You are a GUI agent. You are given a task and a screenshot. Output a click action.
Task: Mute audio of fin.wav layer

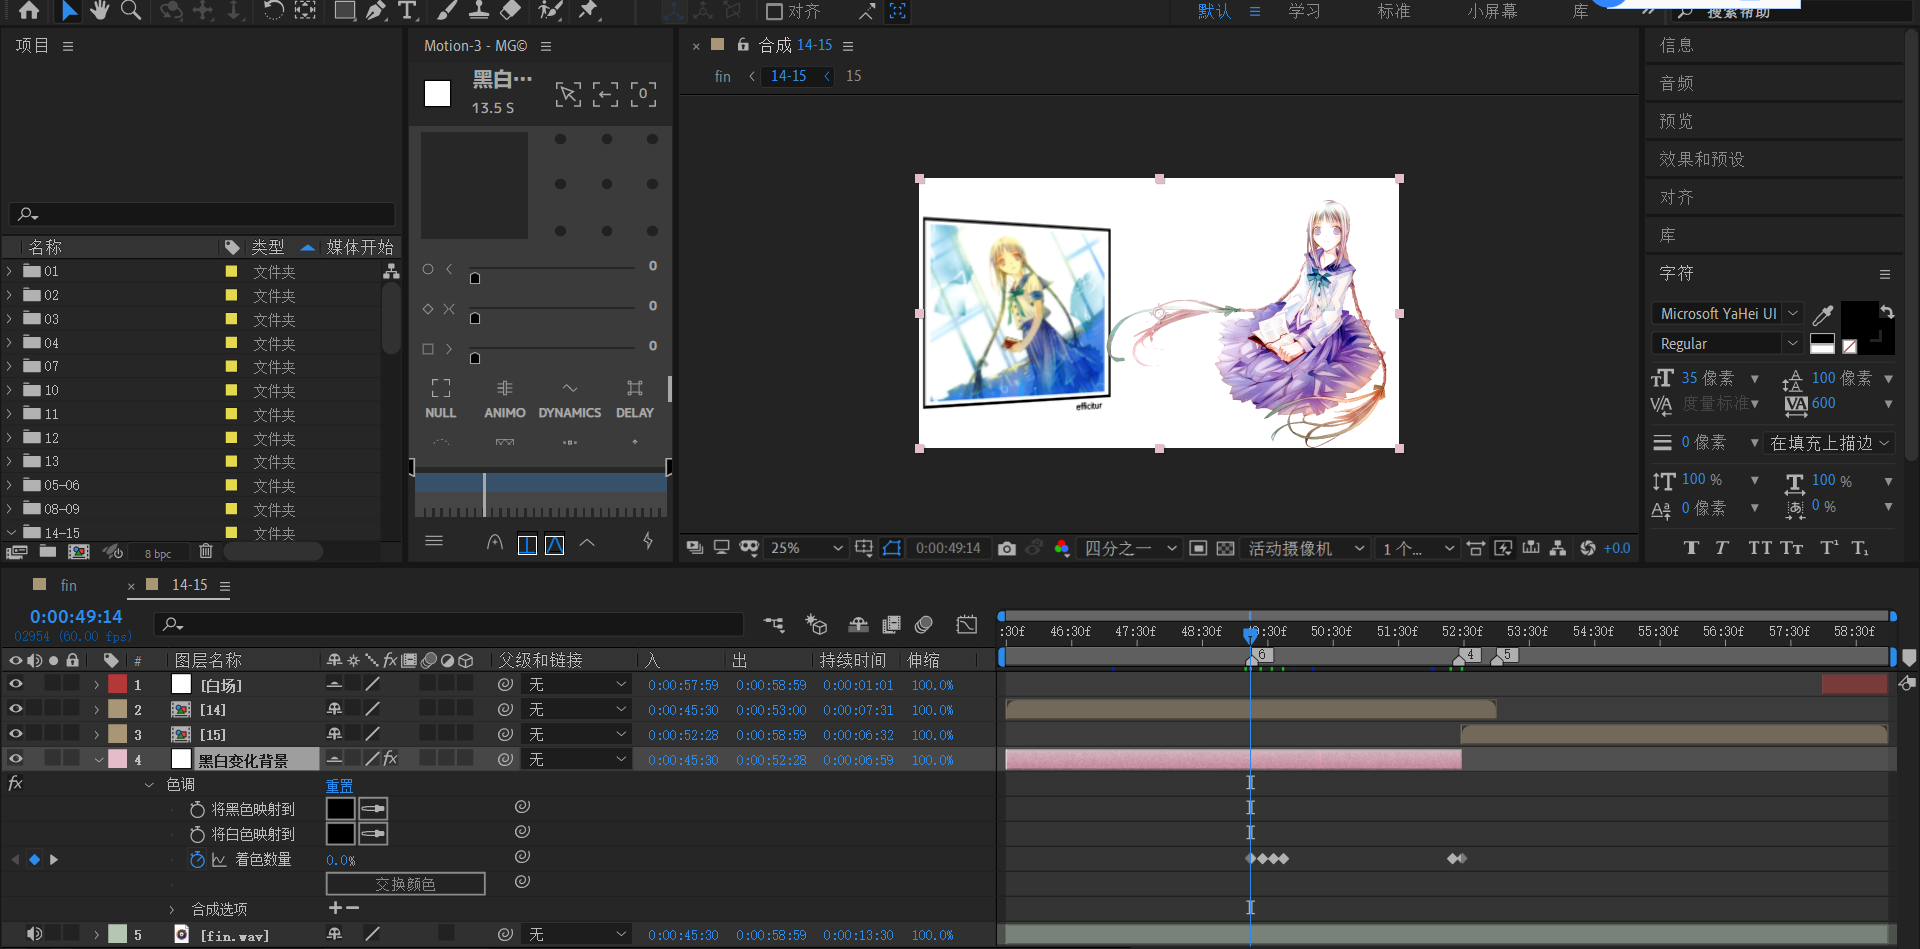(34, 934)
